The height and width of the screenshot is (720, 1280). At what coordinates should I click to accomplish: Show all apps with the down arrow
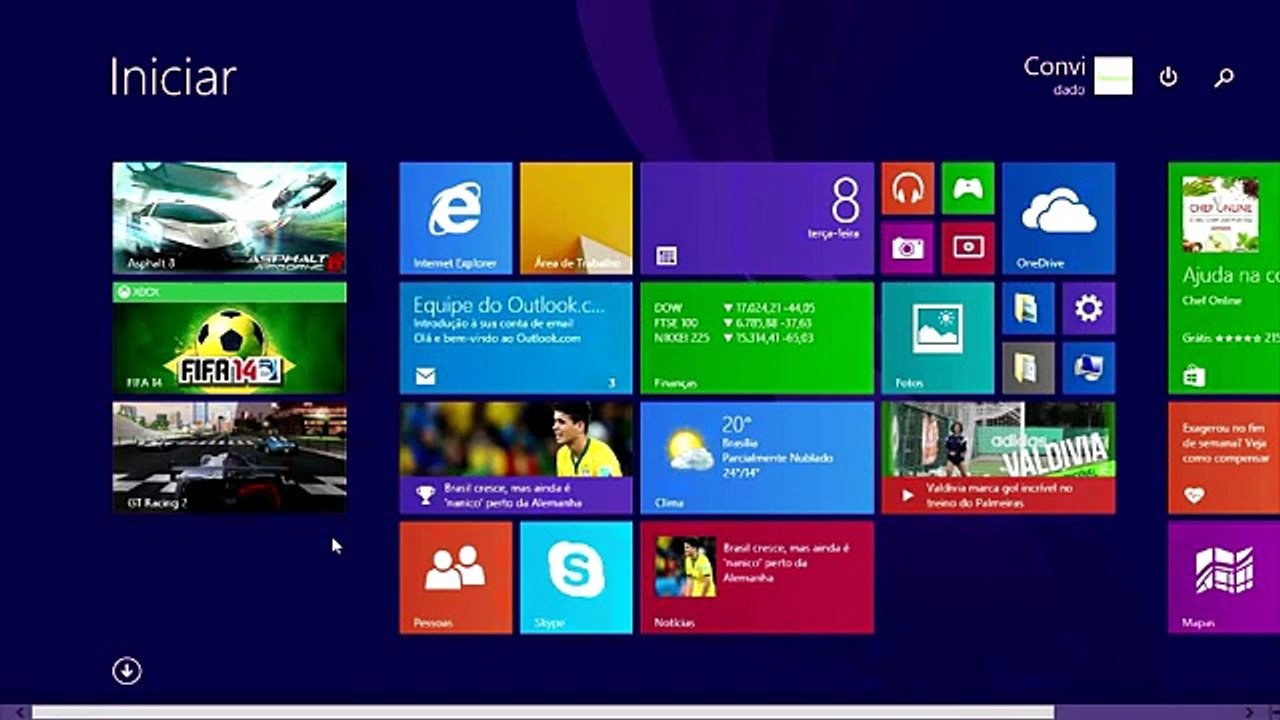pos(127,671)
